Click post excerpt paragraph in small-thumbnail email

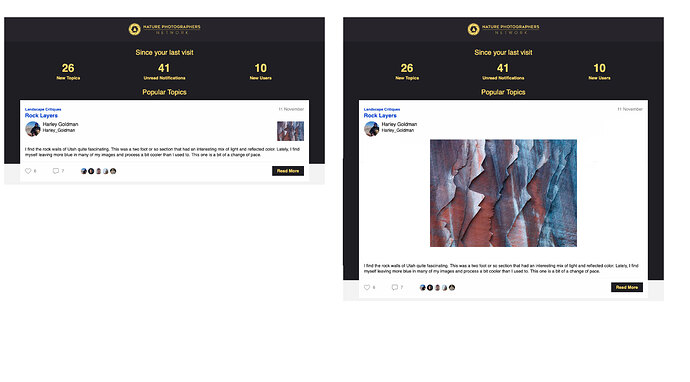click(x=162, y=152)
